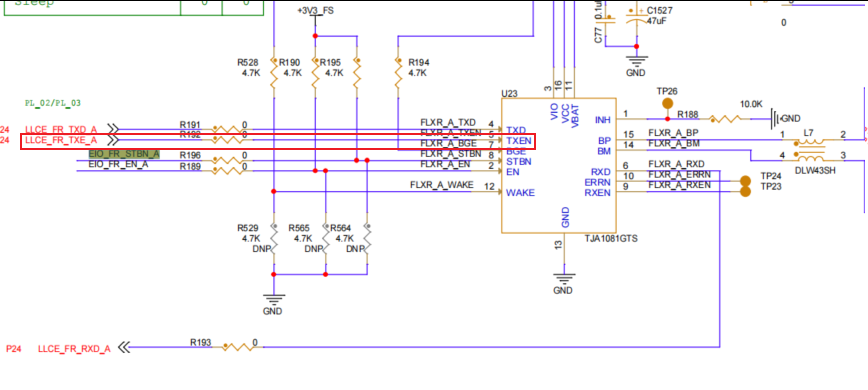The height and width of the screenshot is (390, 868).
Task: Select the R193 resistor zigzag symbol
Action: (237, 347)
